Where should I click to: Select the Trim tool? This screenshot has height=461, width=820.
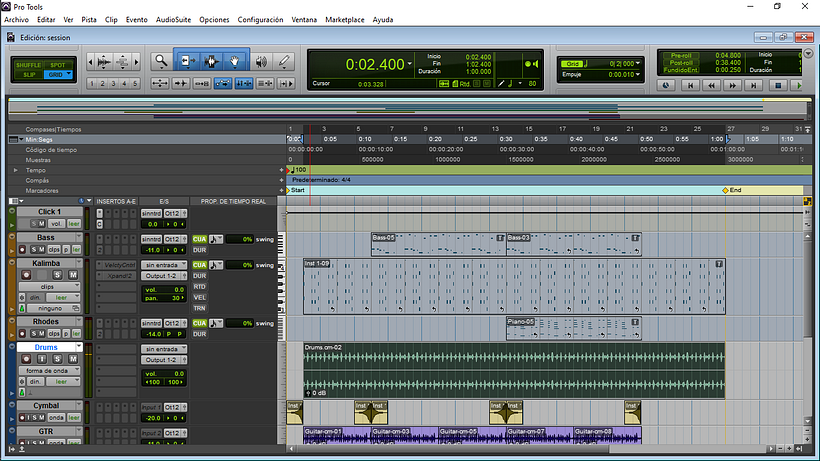(x=186, y=61)
